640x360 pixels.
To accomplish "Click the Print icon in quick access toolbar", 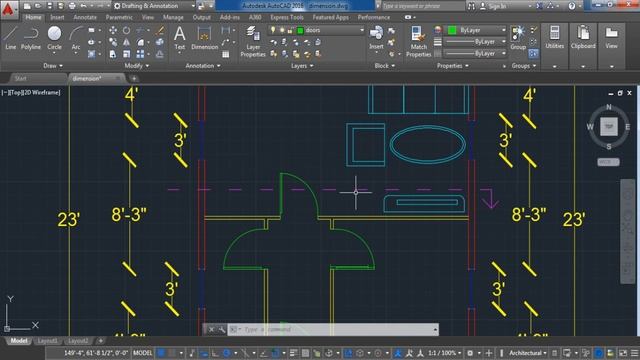I will 72,6.
